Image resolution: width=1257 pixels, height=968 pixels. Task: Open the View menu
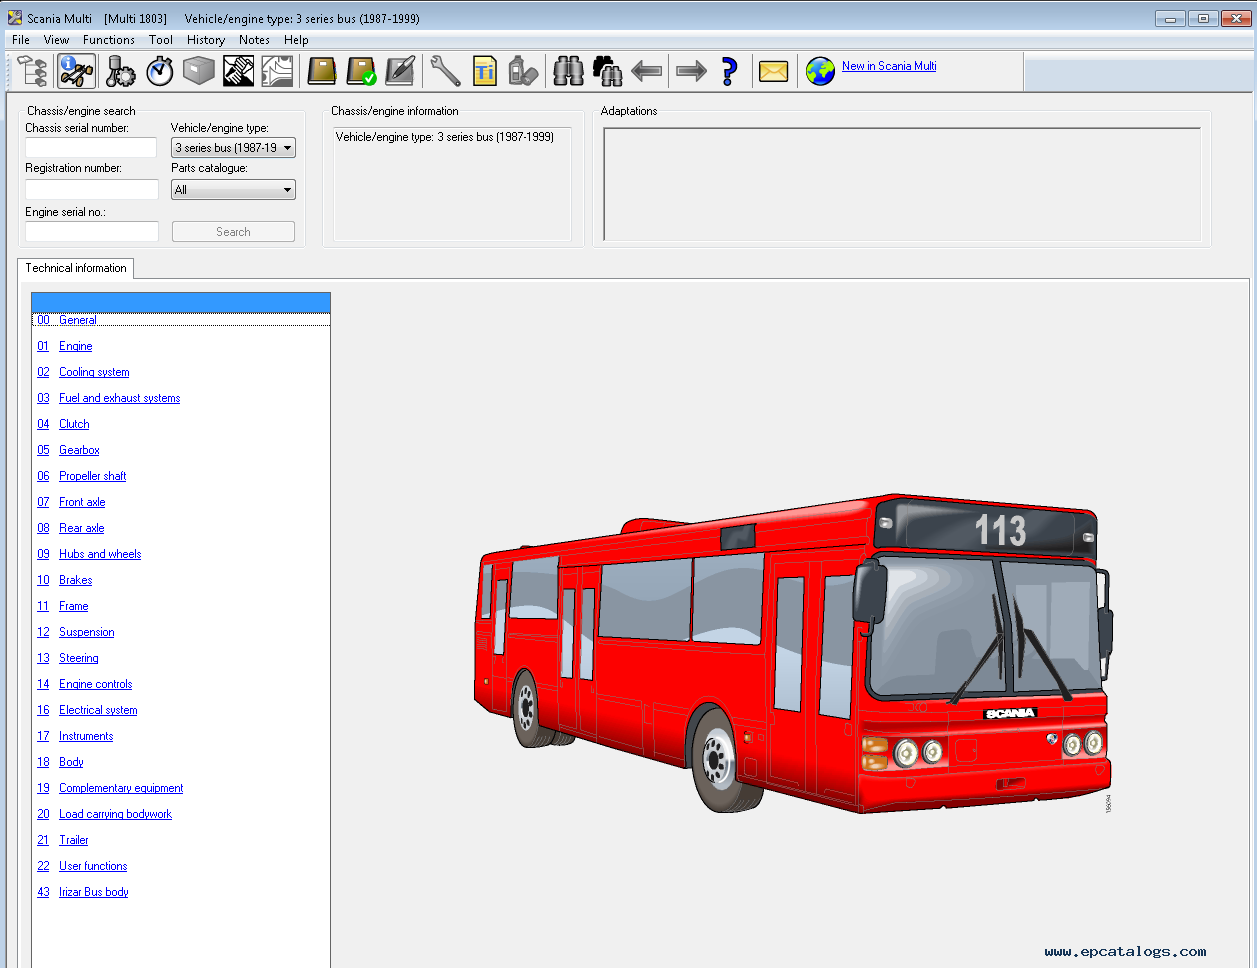click(56, 40)
